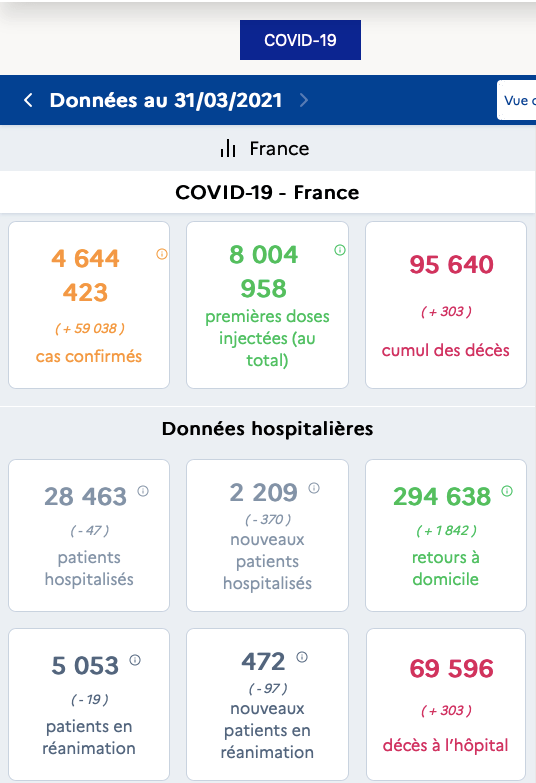536x783 pixels.
Task: Open info icon for 2 209 nouveaux patients
Action: click(314, 487)
